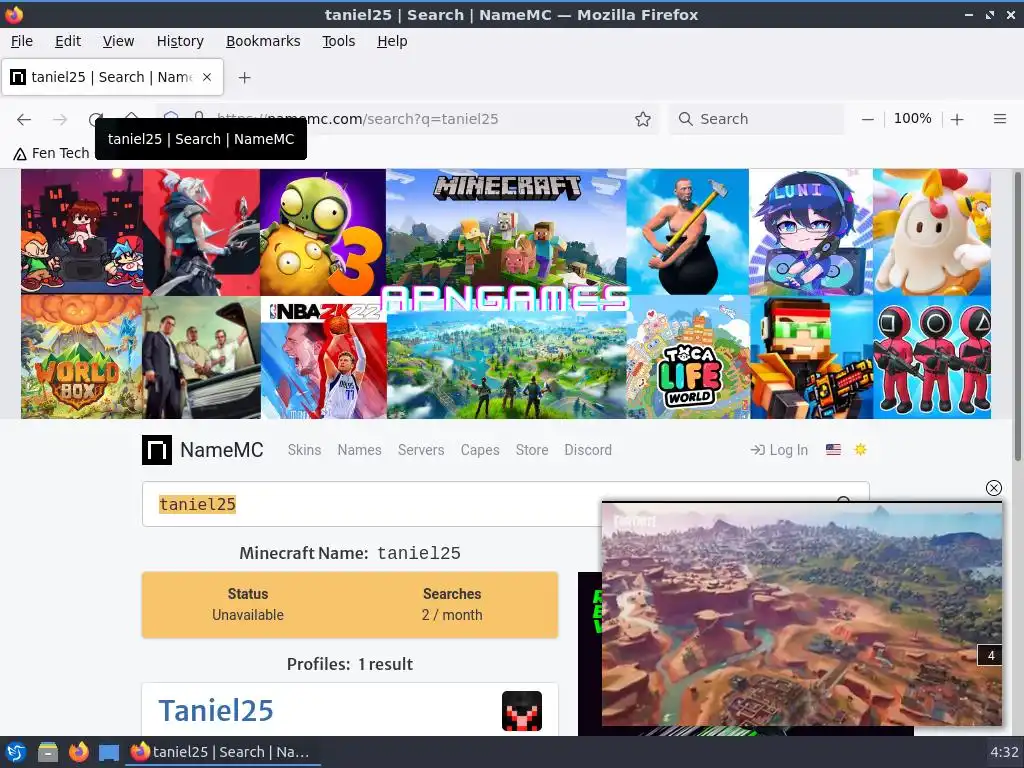Open the Fen Tech bookmark
The height and width of the screenshot is (768, 1024).
click(x=52, y=153)
